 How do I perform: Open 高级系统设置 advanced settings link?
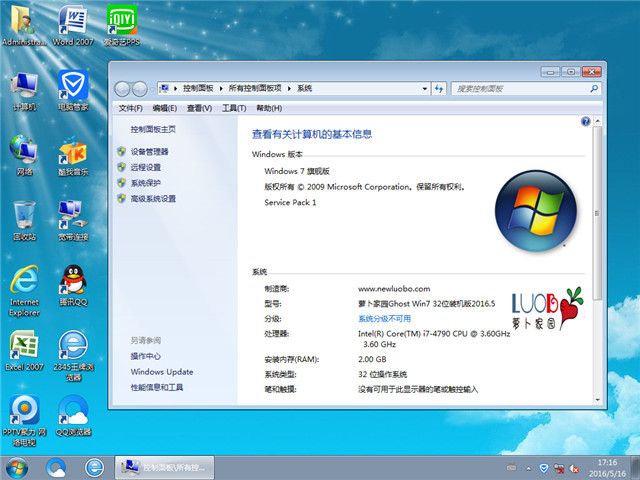coord(153,198)
